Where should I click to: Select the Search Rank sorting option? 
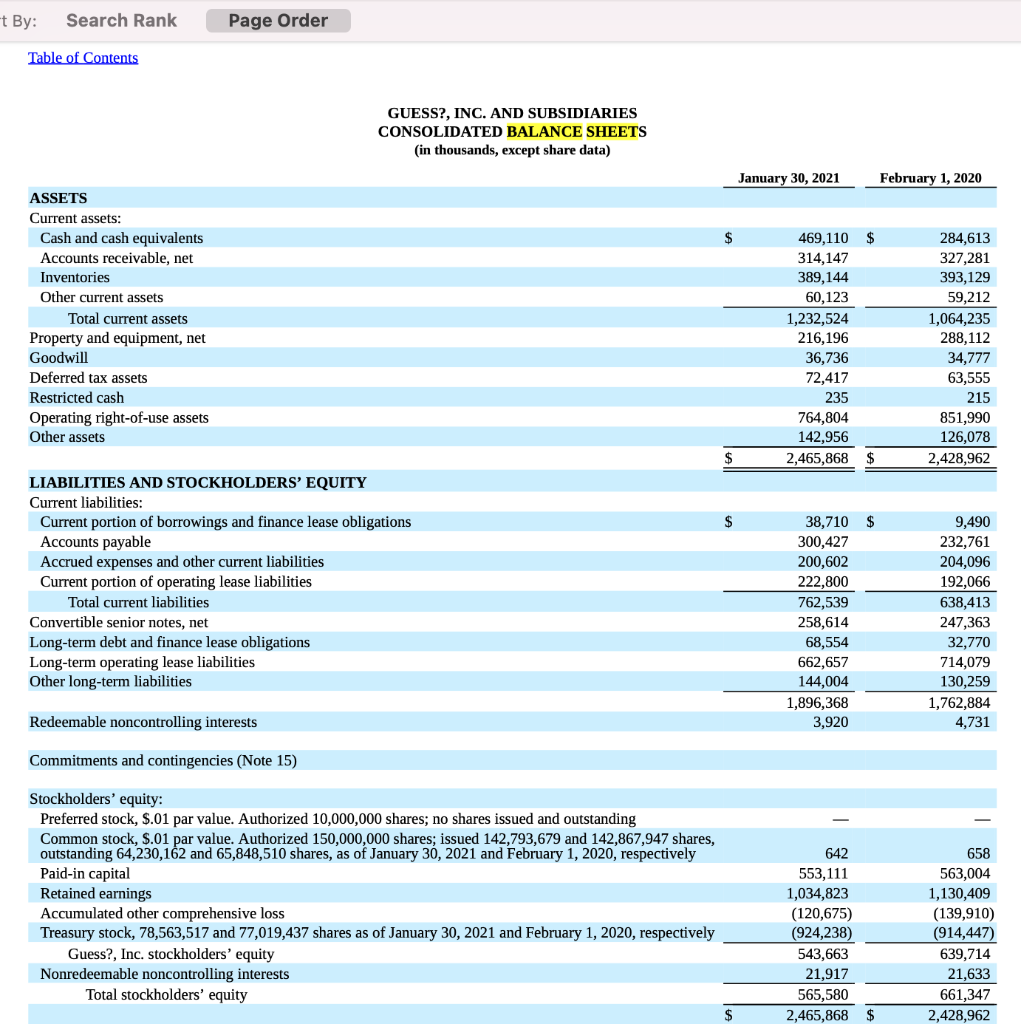point(121,20)
